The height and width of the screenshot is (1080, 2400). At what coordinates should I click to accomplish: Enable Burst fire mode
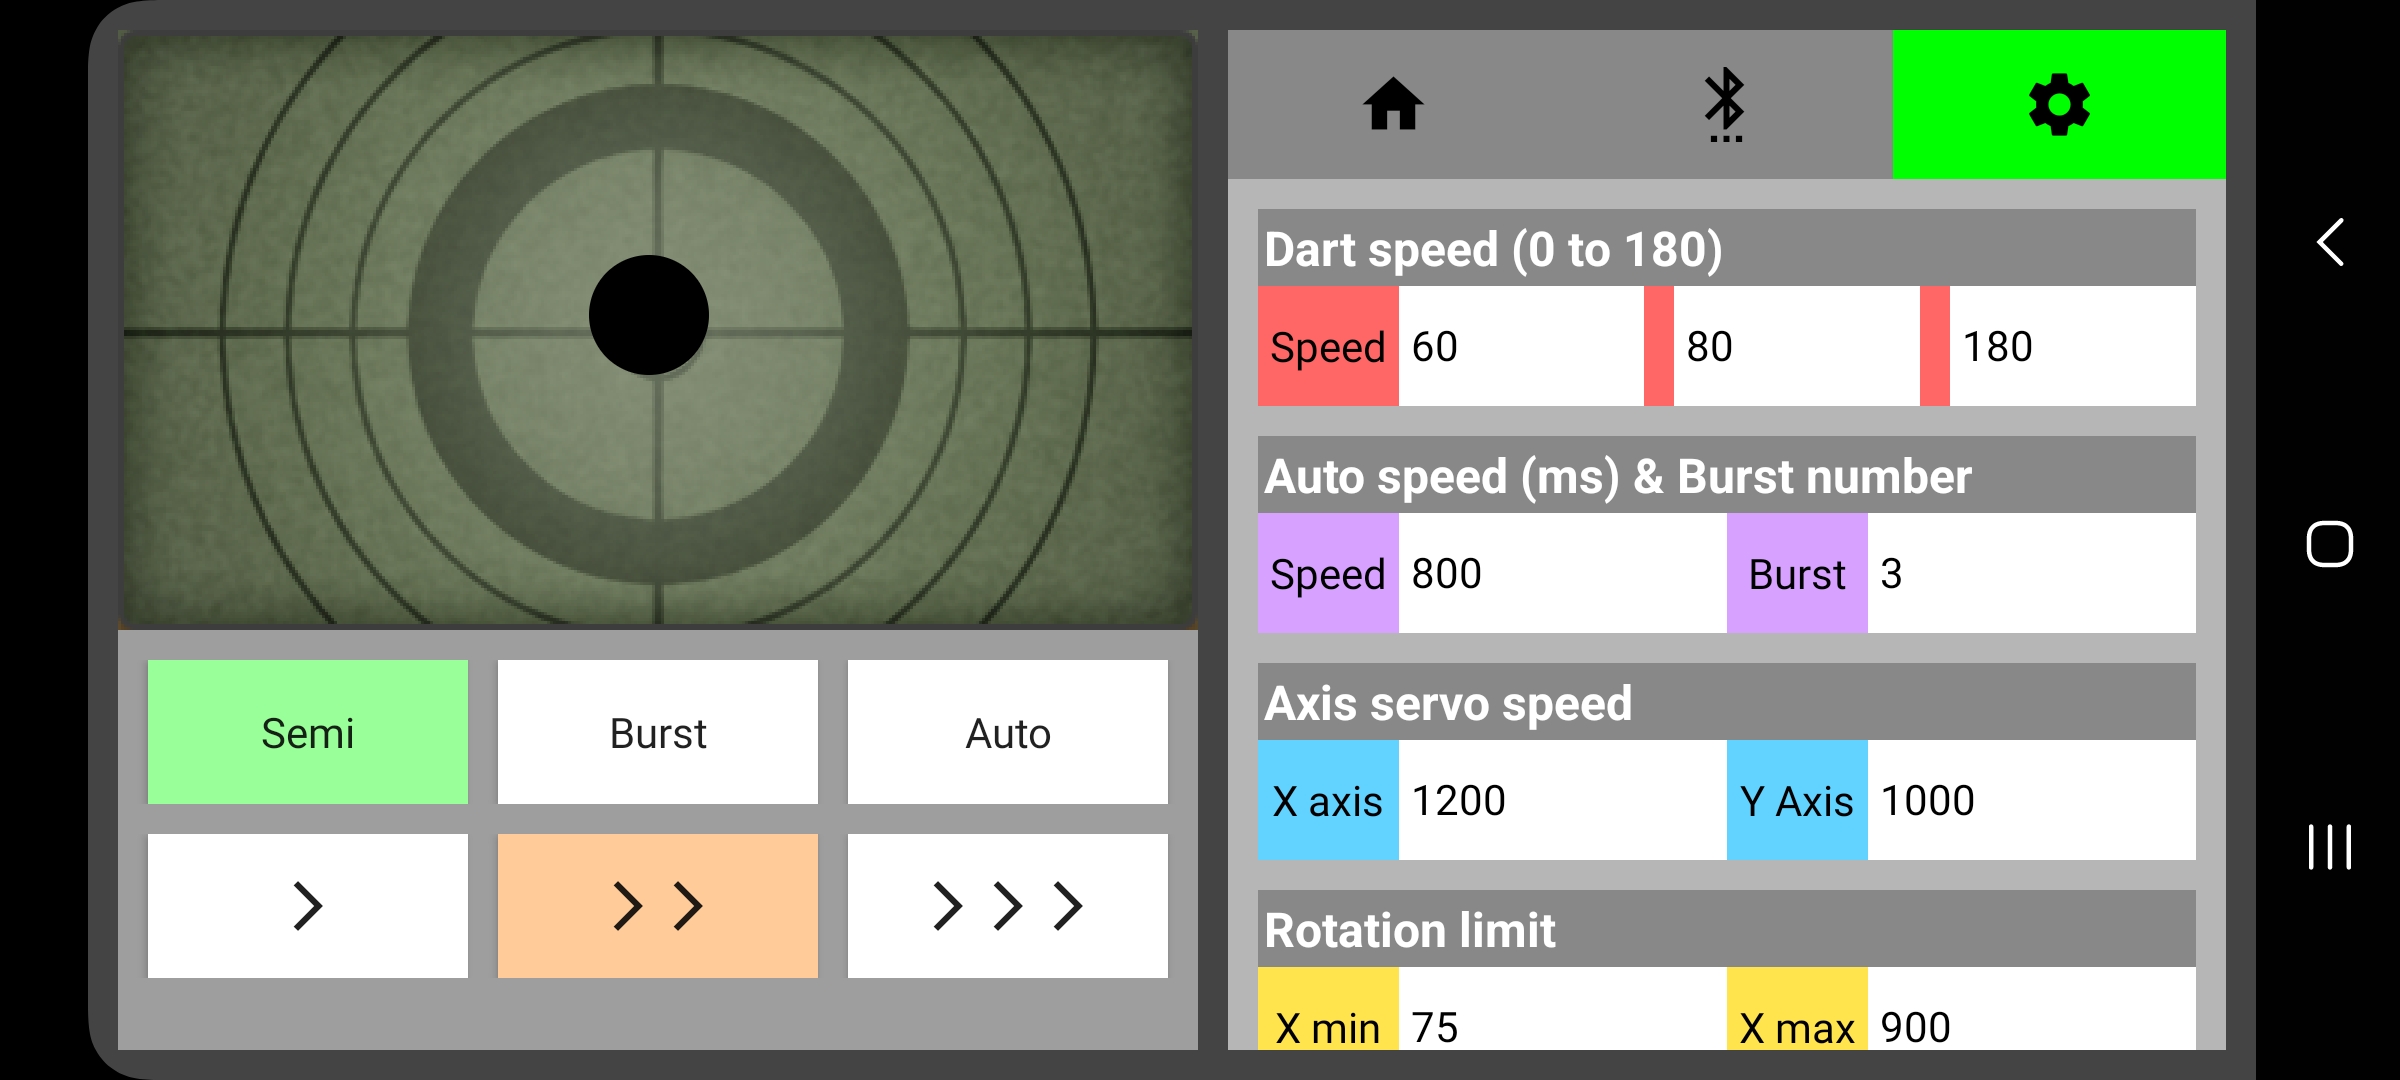[657, 732]
